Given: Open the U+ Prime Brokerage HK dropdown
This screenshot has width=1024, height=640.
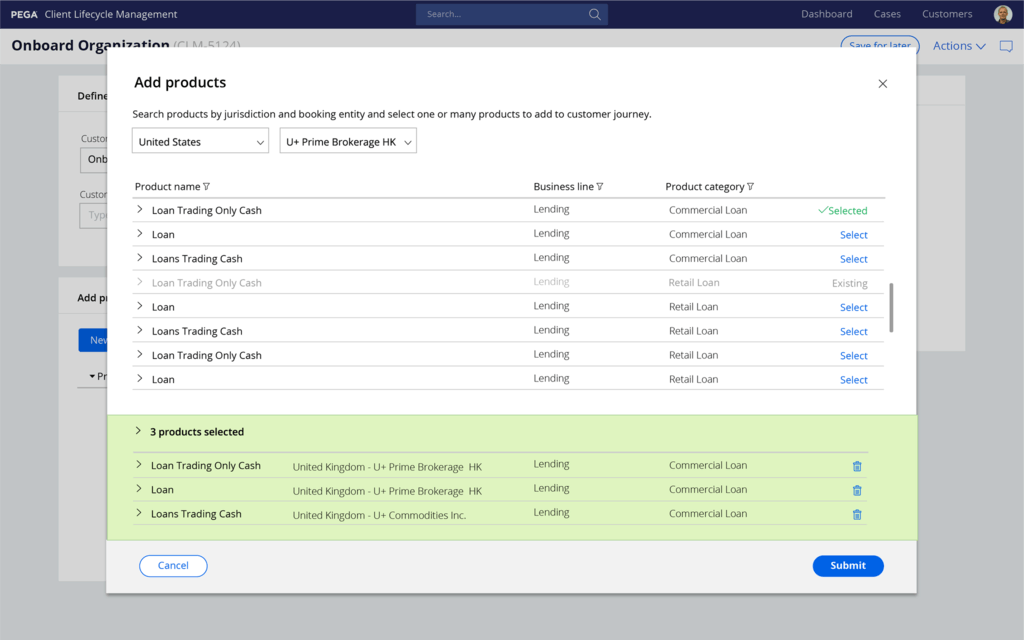Looking at the screenshot, I should (x=347, y=142).
